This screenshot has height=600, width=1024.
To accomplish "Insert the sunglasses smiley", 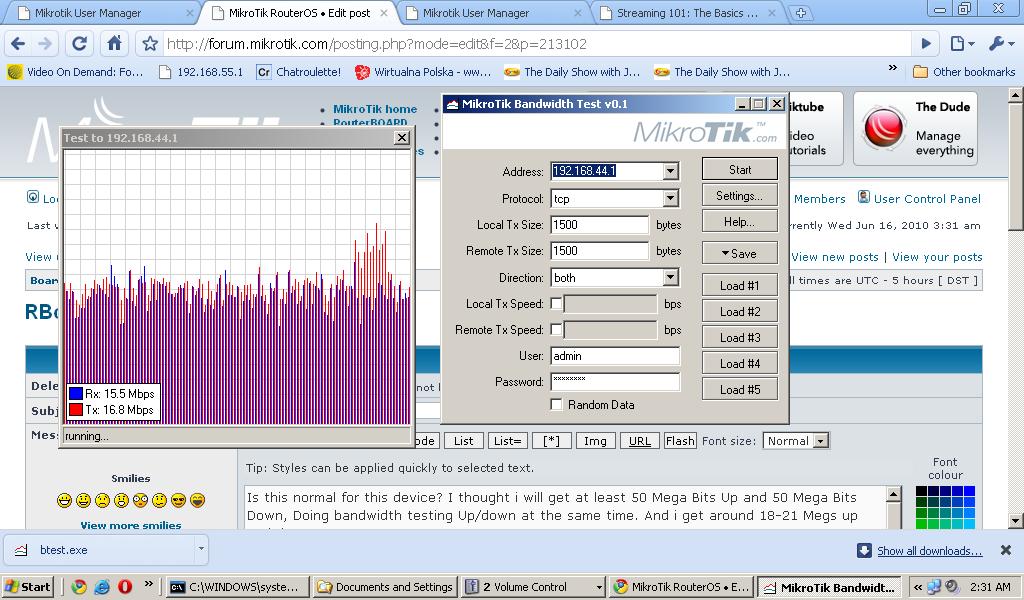I will click(178, 500).
